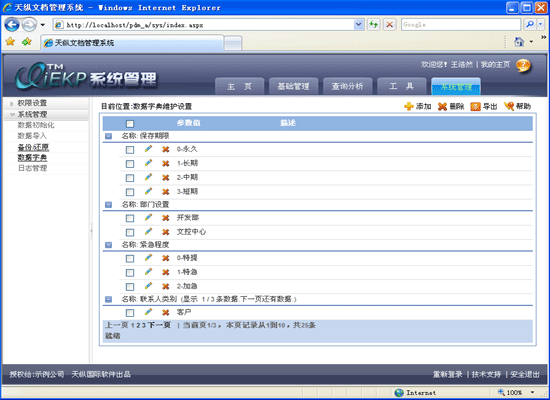Click the 安全退出 footer link

pyautogui.click(x=525, y=374)
